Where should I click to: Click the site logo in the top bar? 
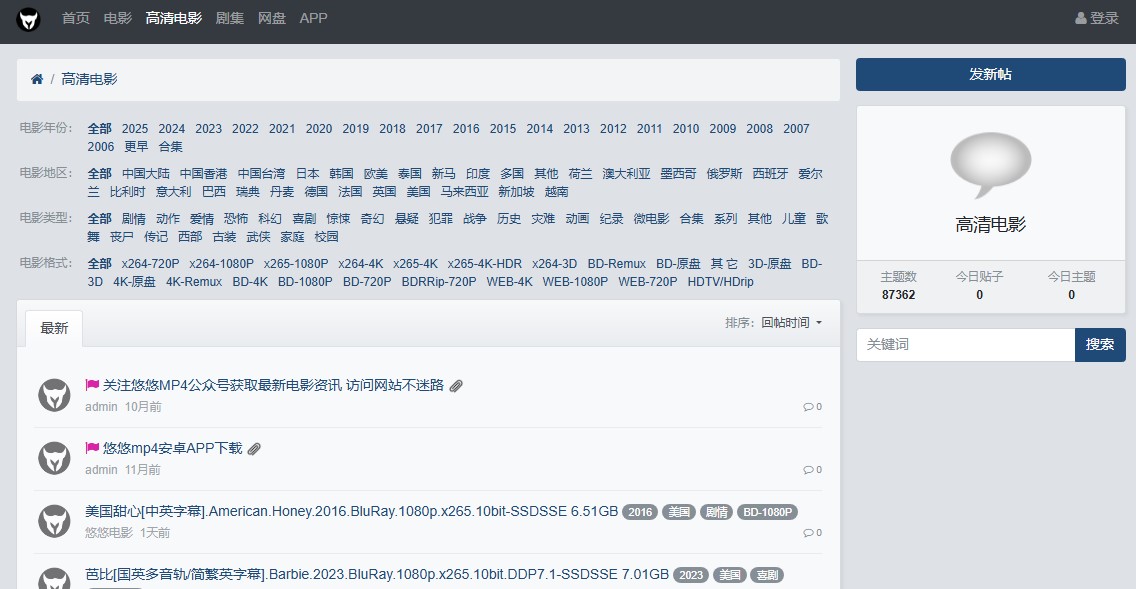[29, 19]
